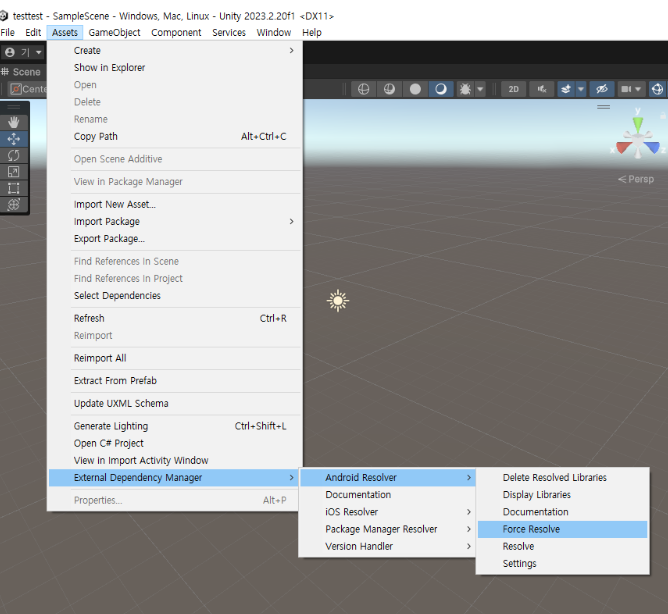Click Update UXML Schema
The width and height of the screenshot is (668, 614).
pyautogui.click(x=175, y=403)
